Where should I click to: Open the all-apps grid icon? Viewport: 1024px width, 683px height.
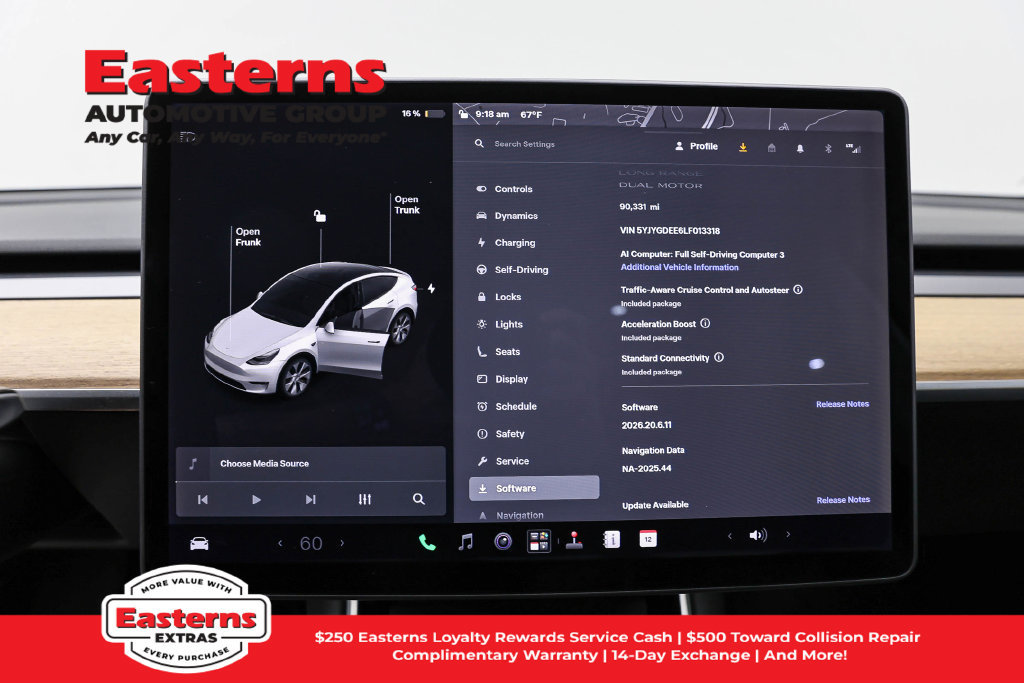coord(539,541)
